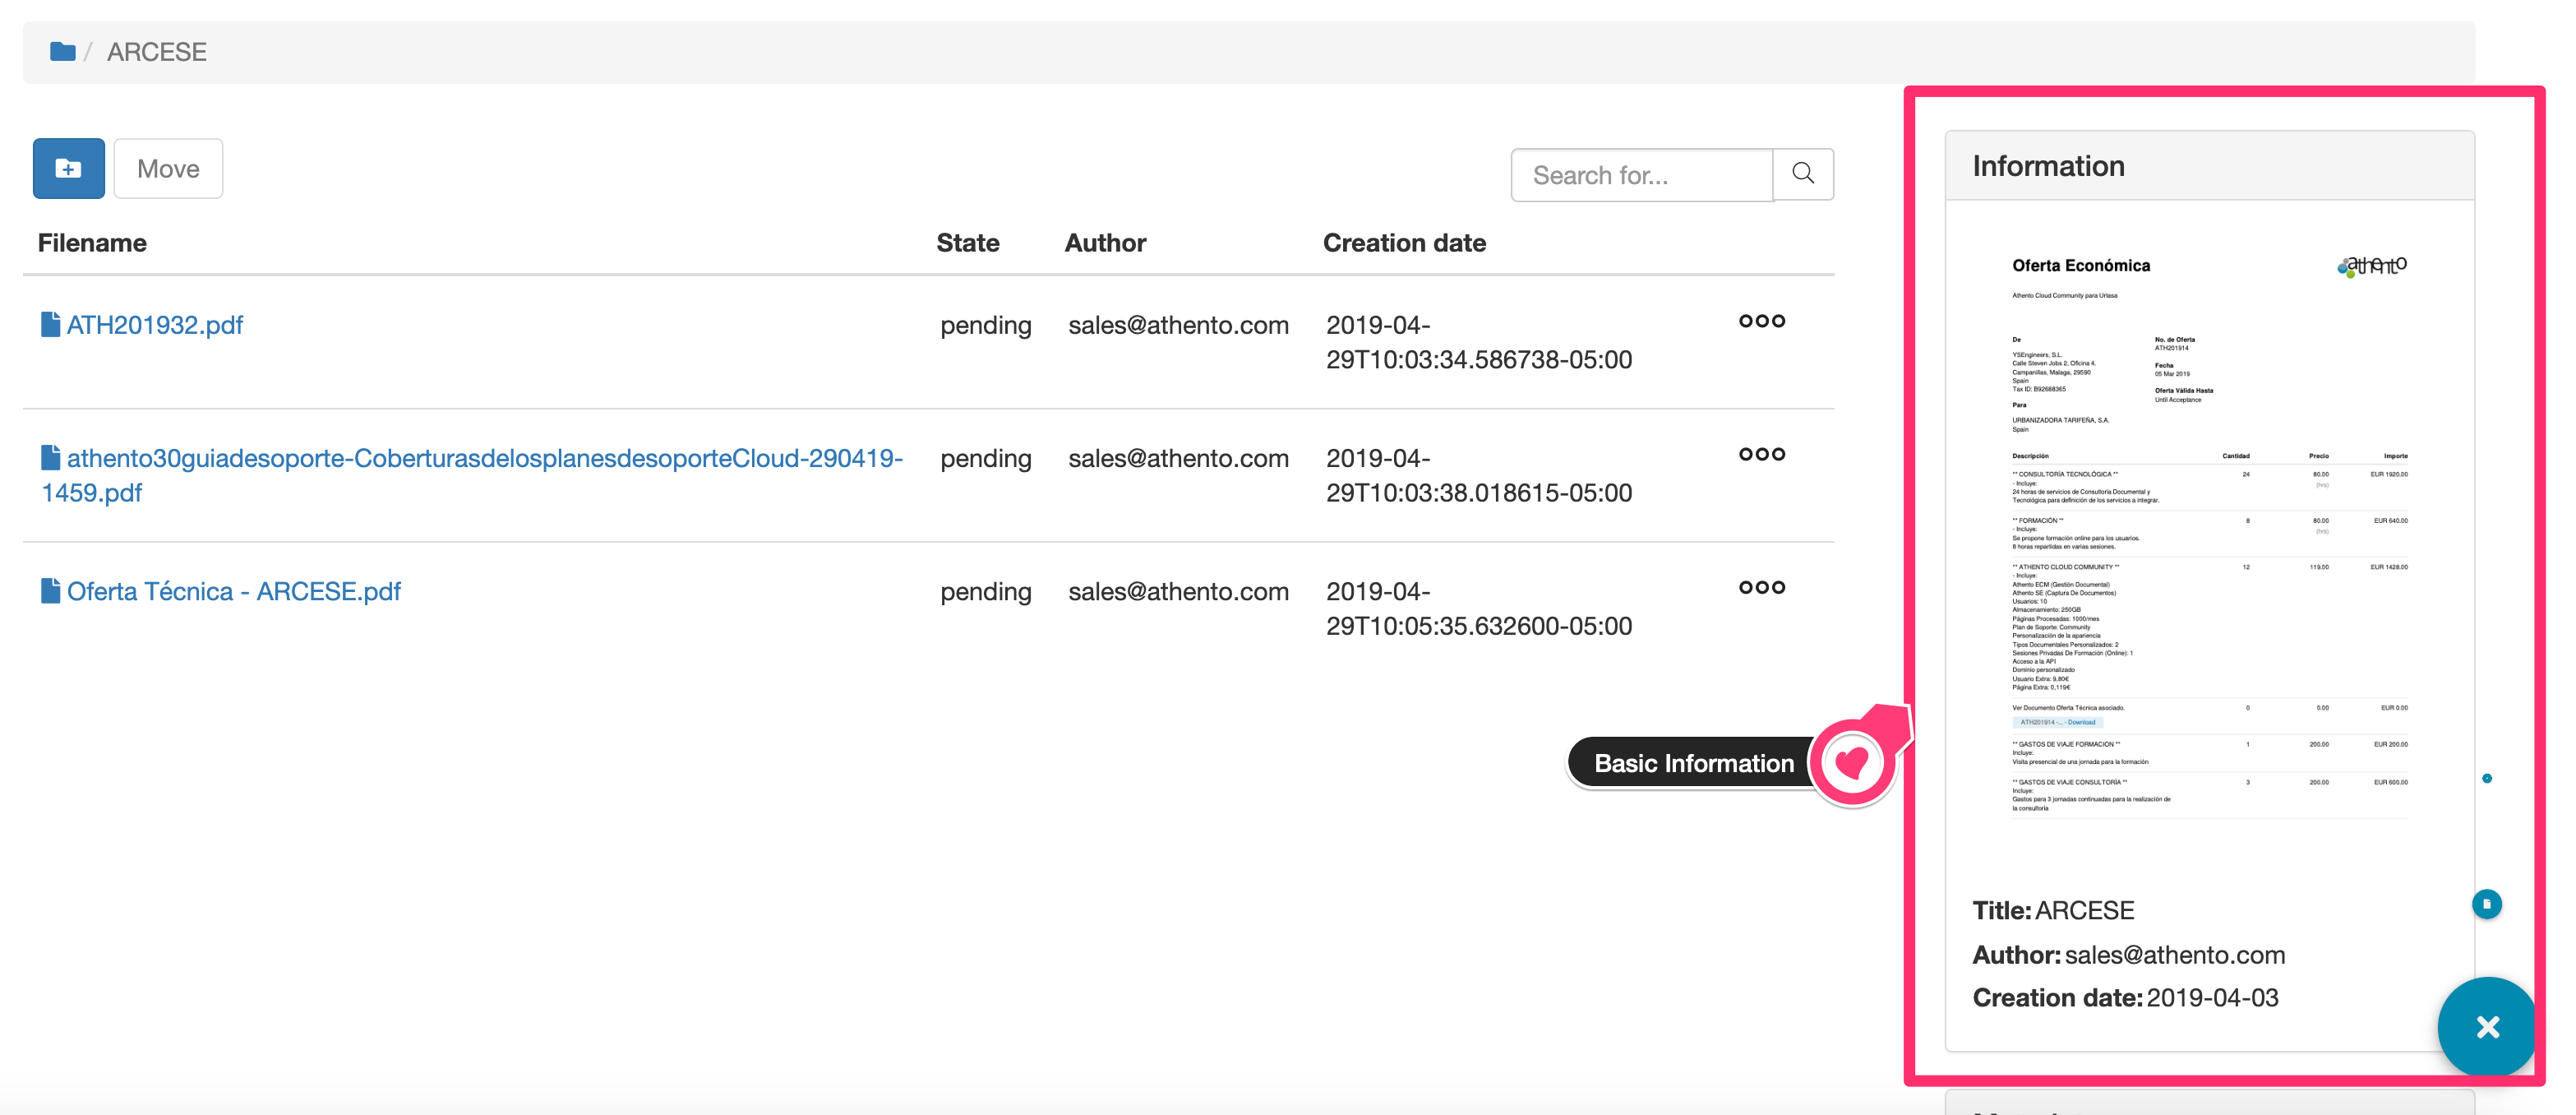Click the Filename column header
The width and height of the screenshot is (2576, 1115).
click(92, 243)
